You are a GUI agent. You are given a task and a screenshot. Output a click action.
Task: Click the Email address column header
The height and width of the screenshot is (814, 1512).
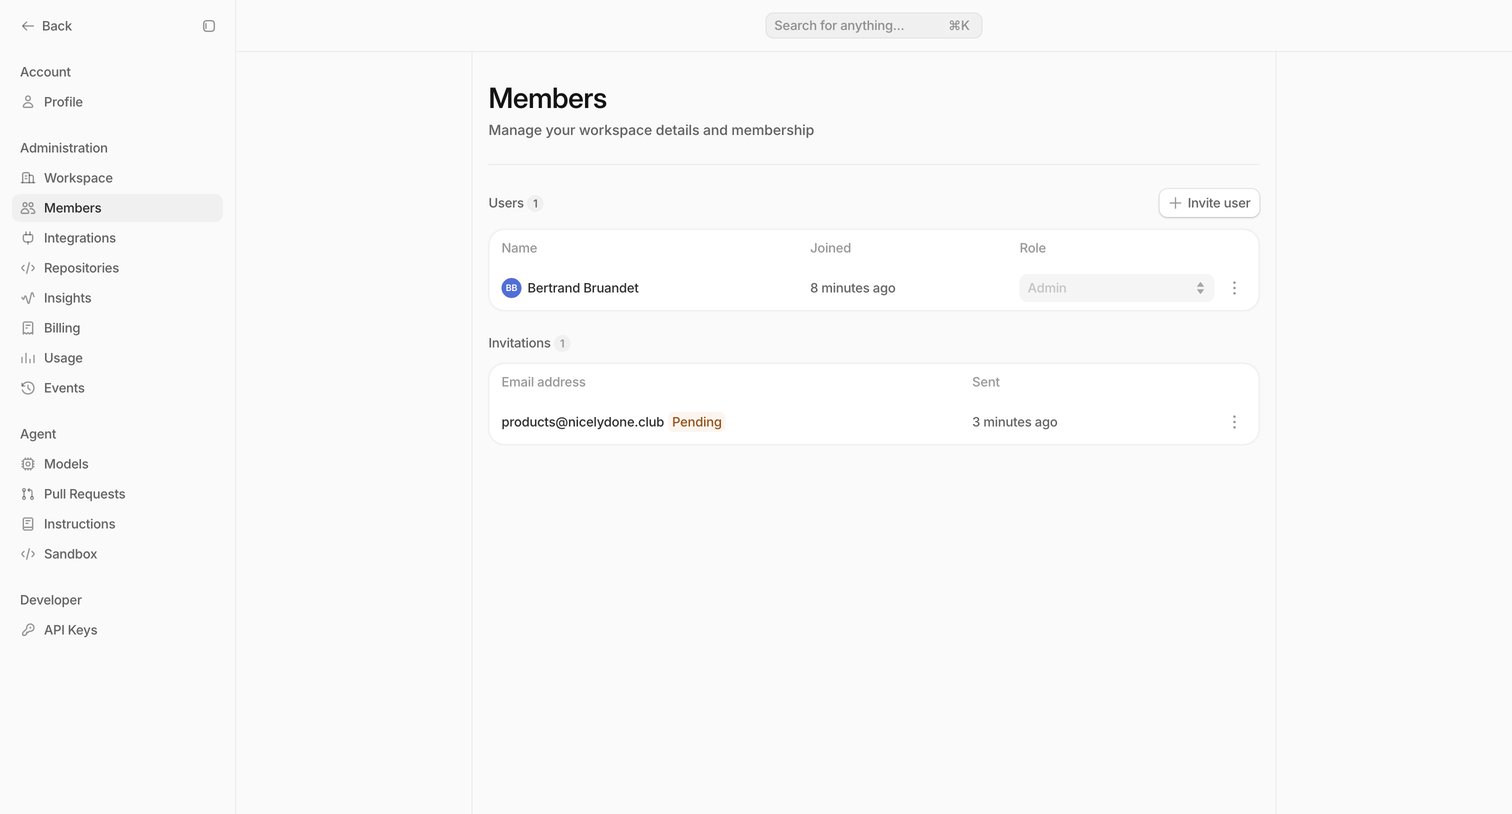pos(543,382)
